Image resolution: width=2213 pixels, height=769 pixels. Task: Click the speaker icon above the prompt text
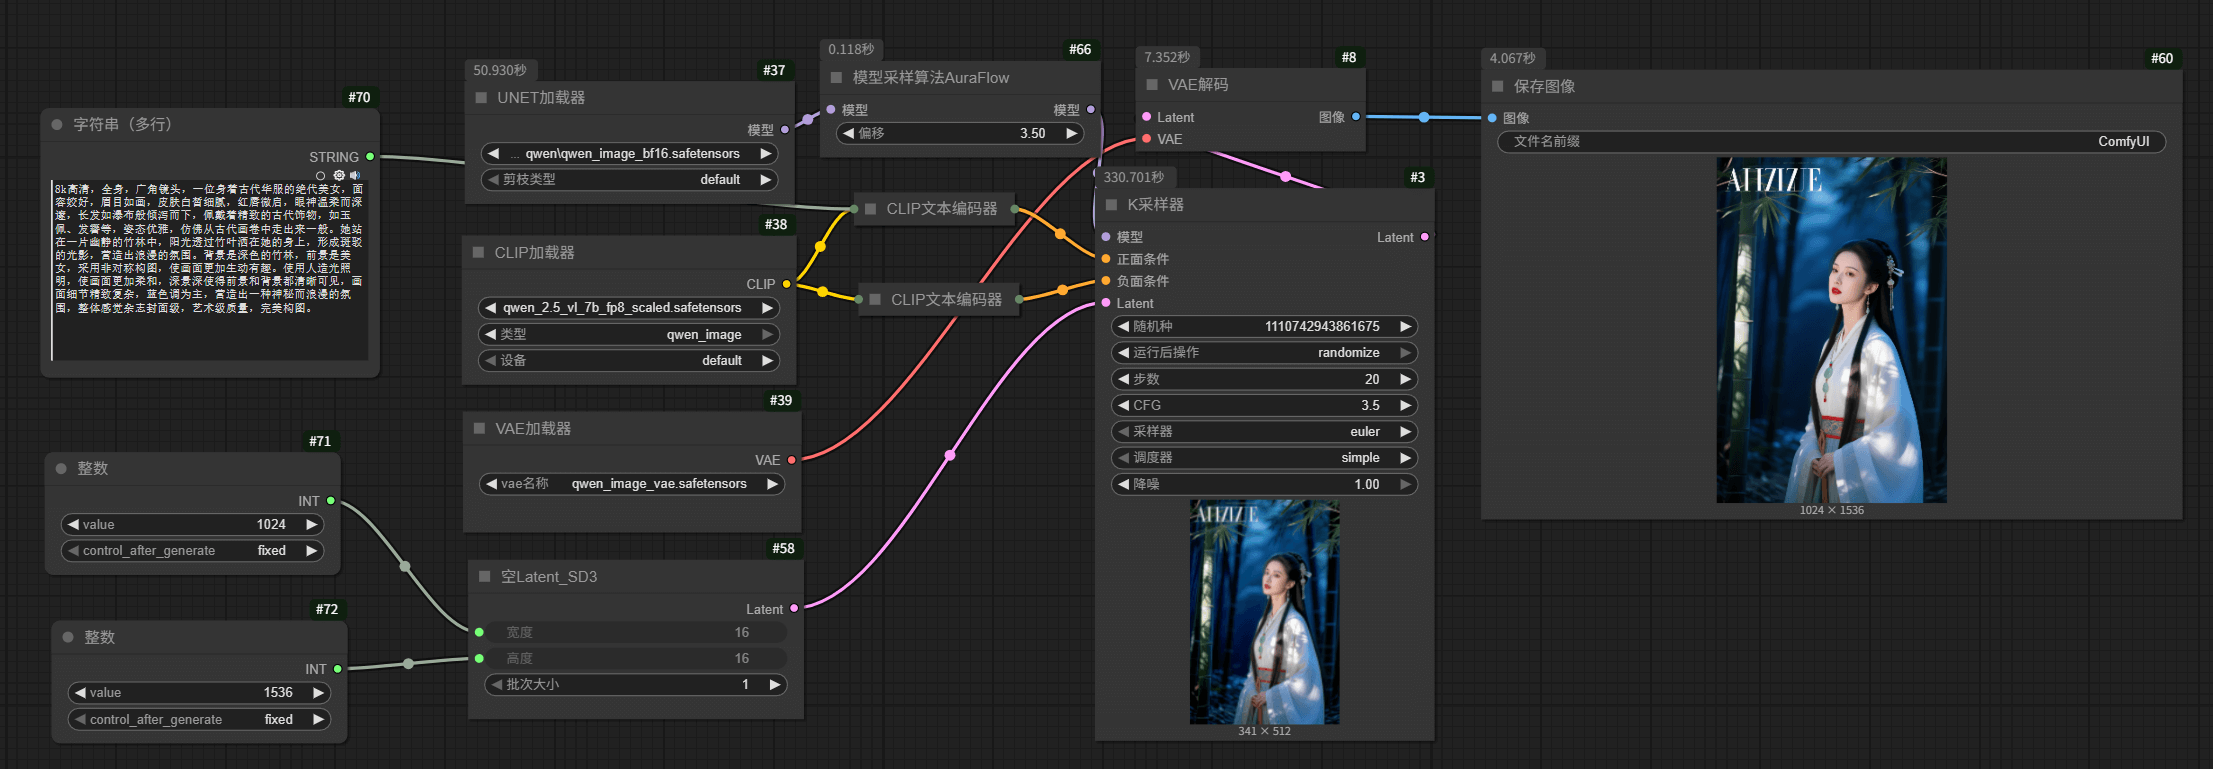click(x=355, y=175)
